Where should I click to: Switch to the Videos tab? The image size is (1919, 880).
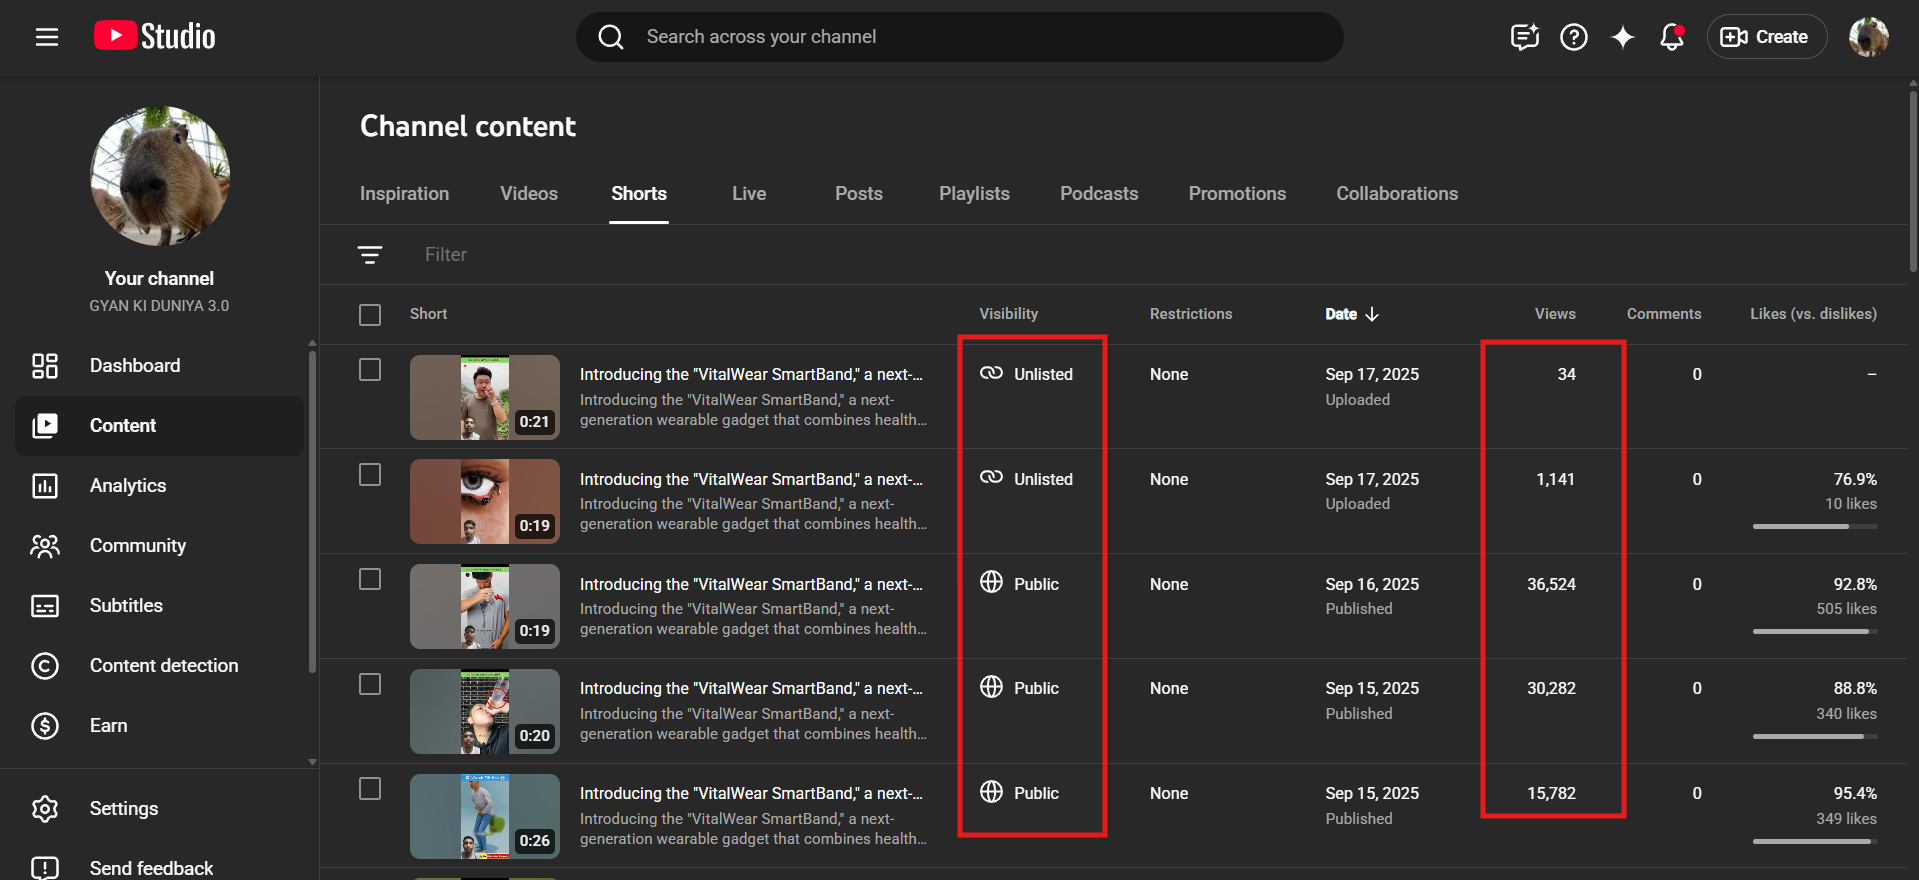(528, 194)
